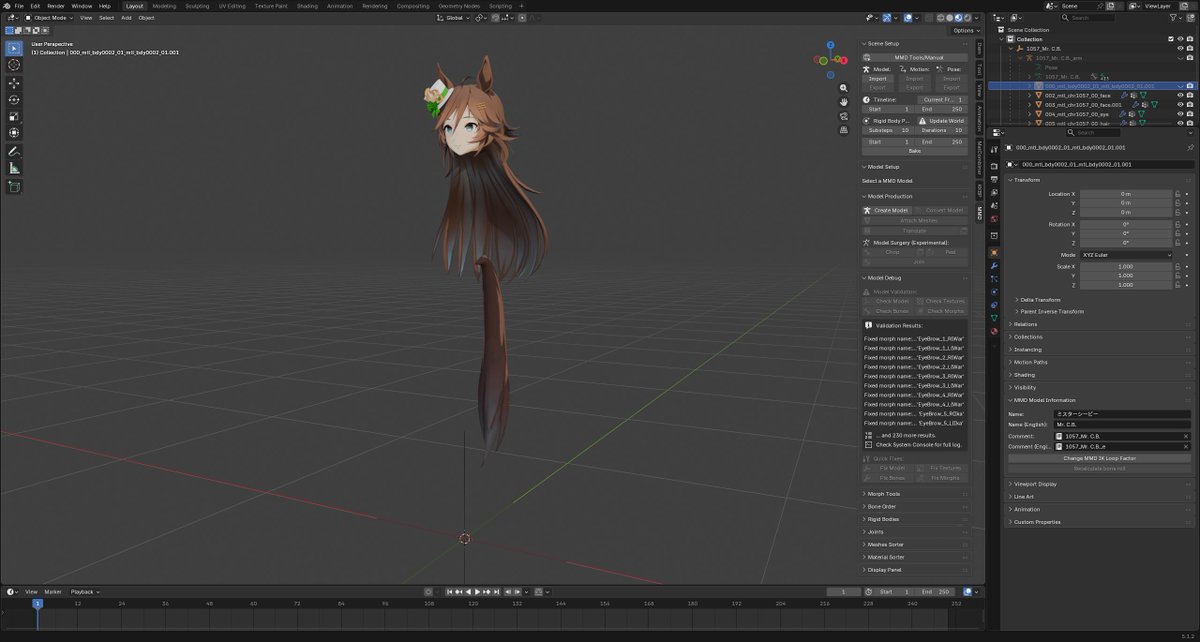1200x642 pixels.
Task: Click the Location X value field
Action: 1126,194
